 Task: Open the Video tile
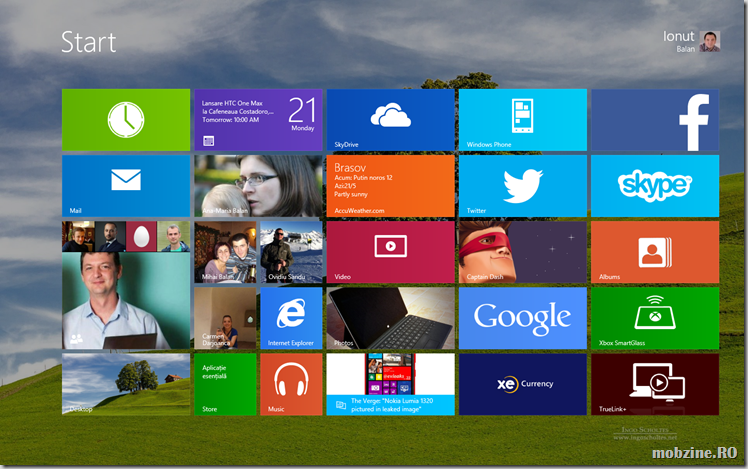coord(390,252)
